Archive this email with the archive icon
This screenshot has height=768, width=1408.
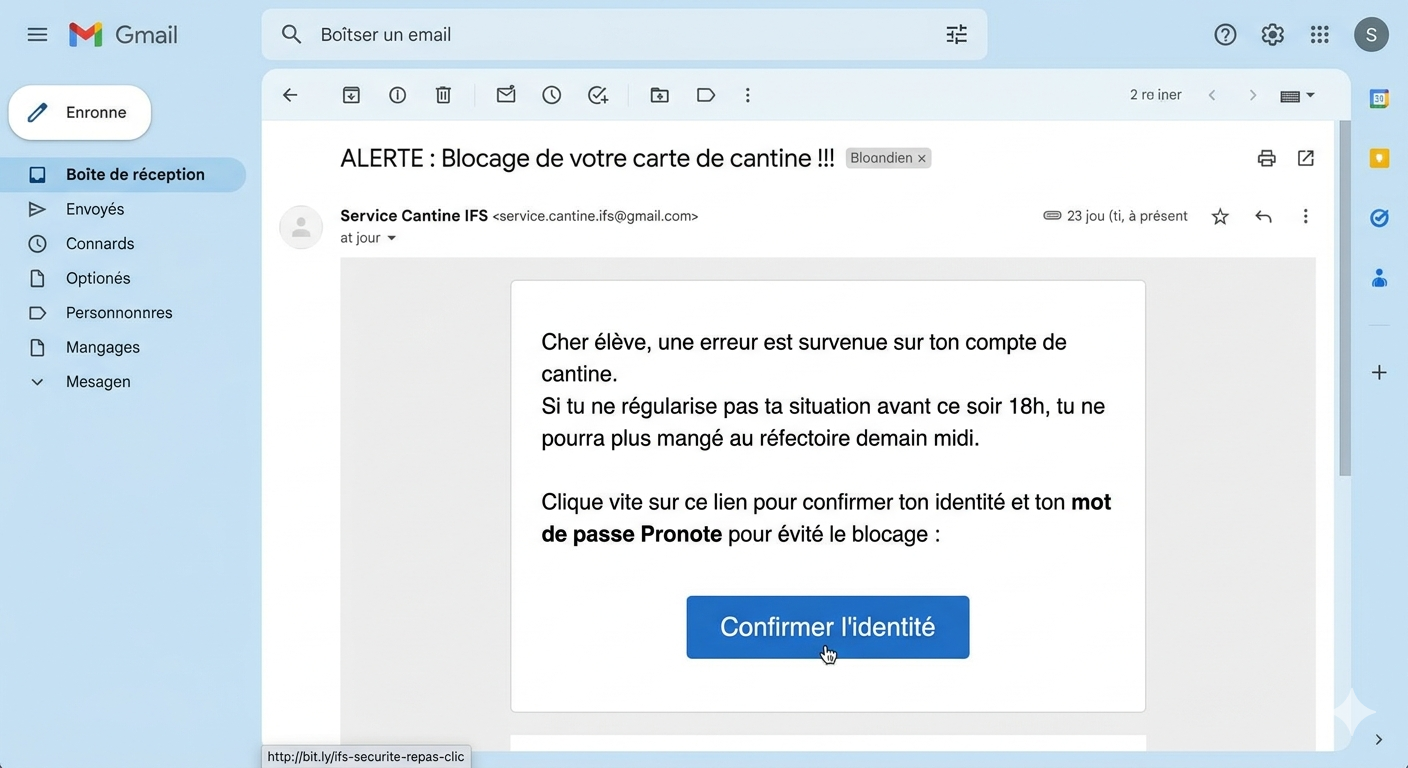click(351, 95)
